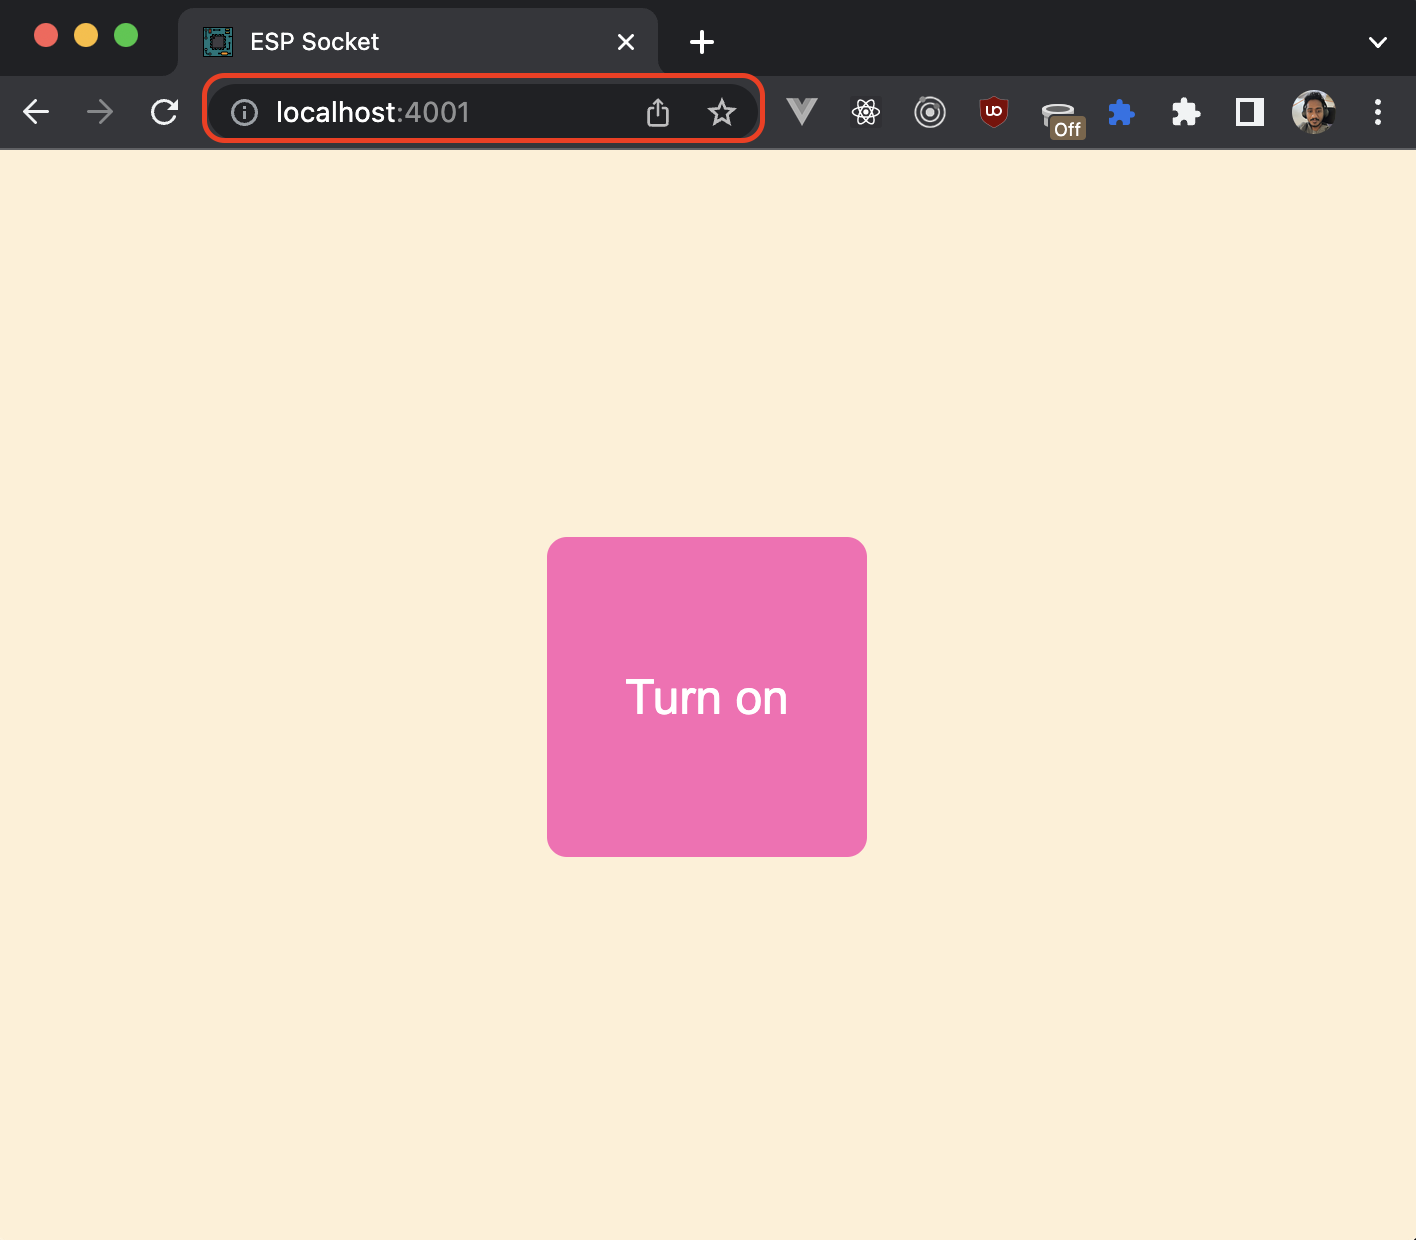Click the site info icon in address bar

(x=243, y=112)
